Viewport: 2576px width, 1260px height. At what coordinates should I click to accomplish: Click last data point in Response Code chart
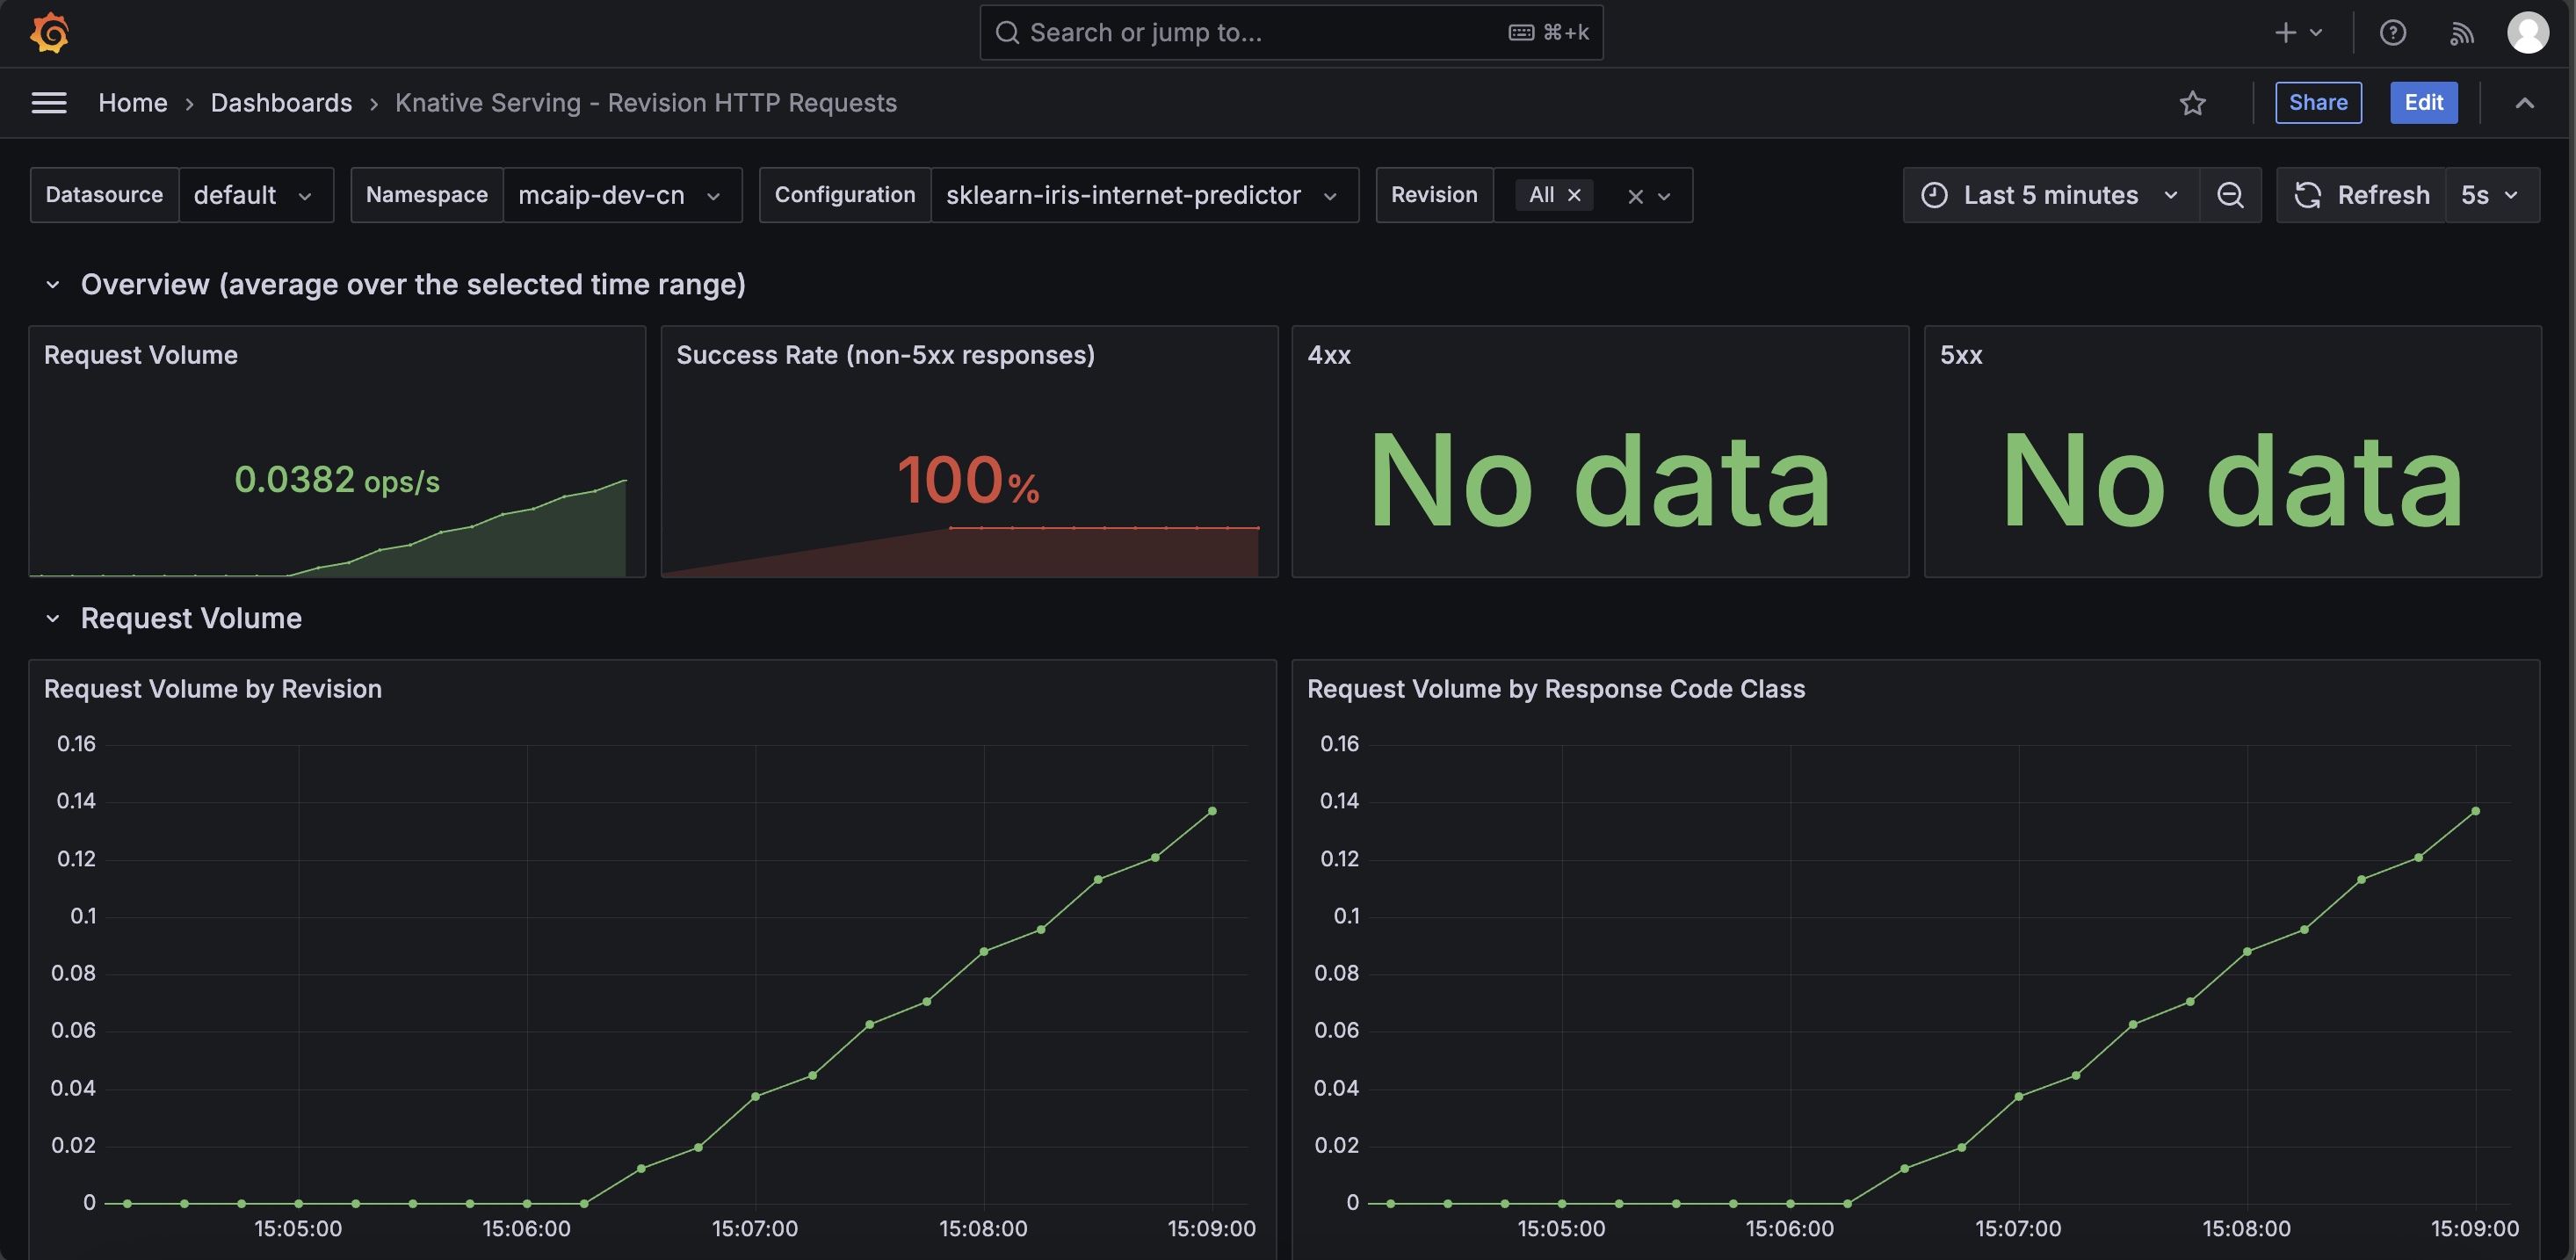pyautogui.click(x=2475, y=811)
